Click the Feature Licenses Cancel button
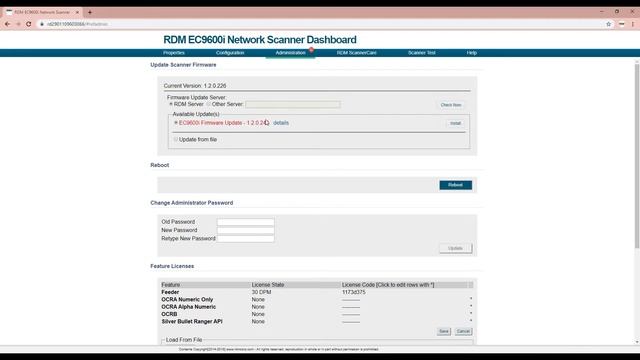 click(463, 331)
